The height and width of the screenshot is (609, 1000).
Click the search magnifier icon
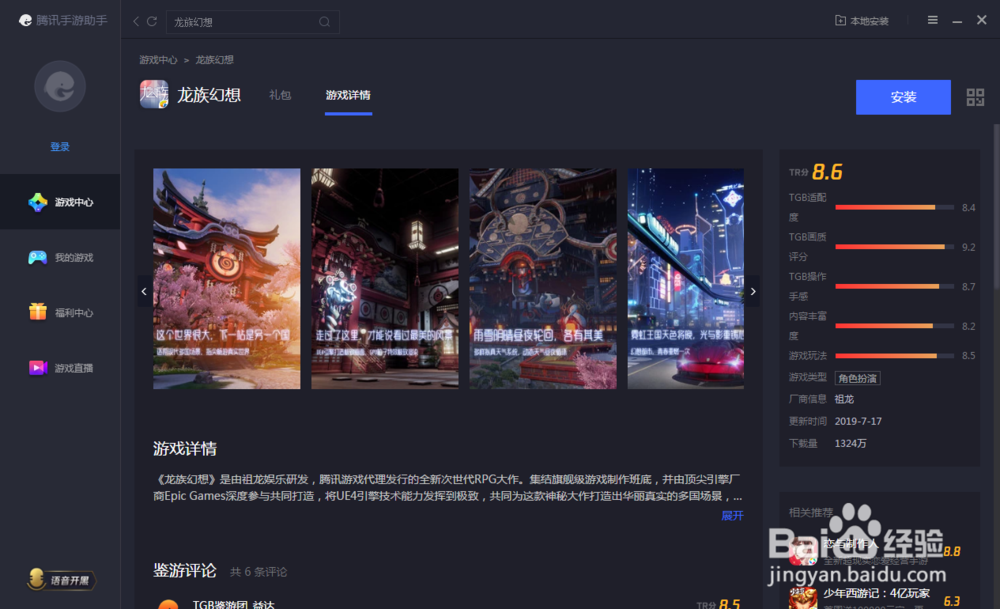[325, 22]
